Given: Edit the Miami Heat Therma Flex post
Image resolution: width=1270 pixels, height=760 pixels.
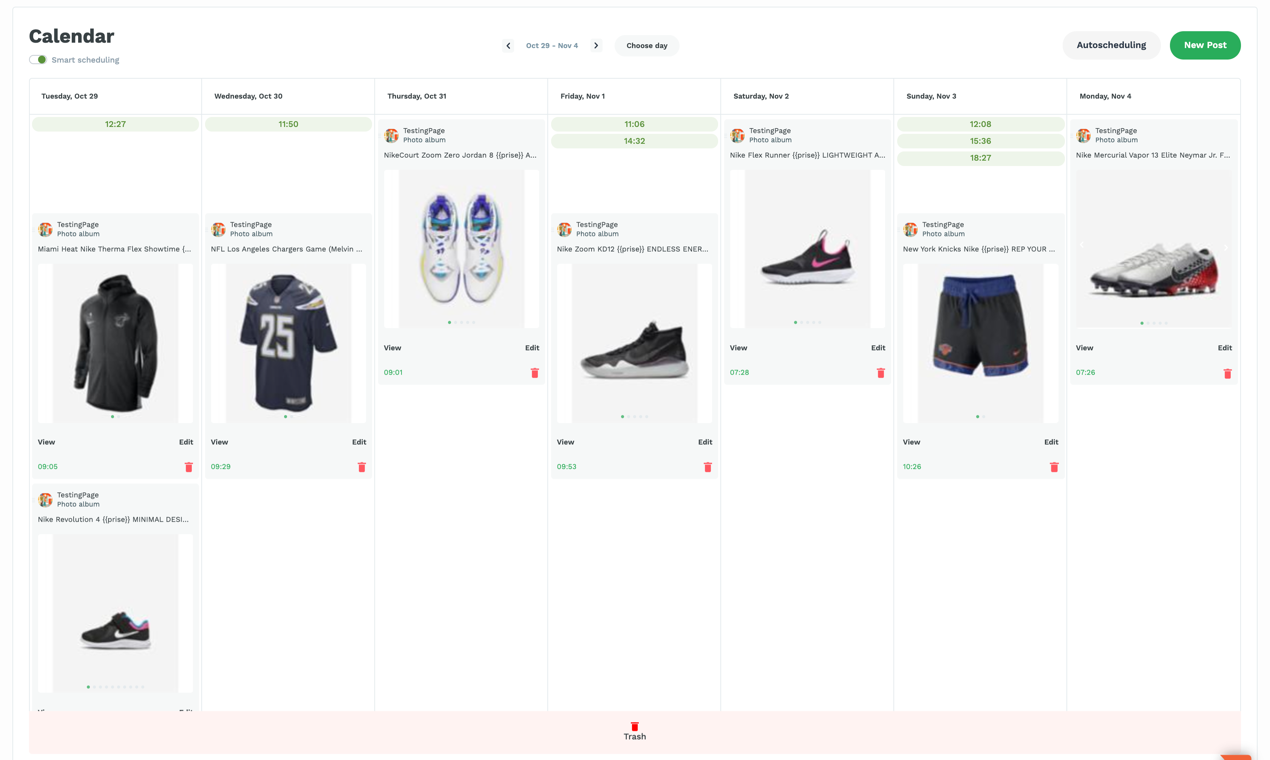Looking at the screenshot, I should click(186, 442).
